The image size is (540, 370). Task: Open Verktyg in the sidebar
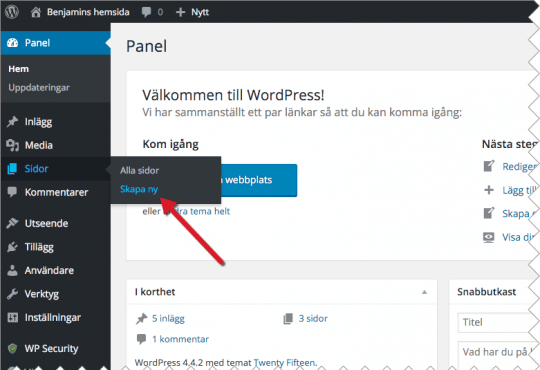42,294
